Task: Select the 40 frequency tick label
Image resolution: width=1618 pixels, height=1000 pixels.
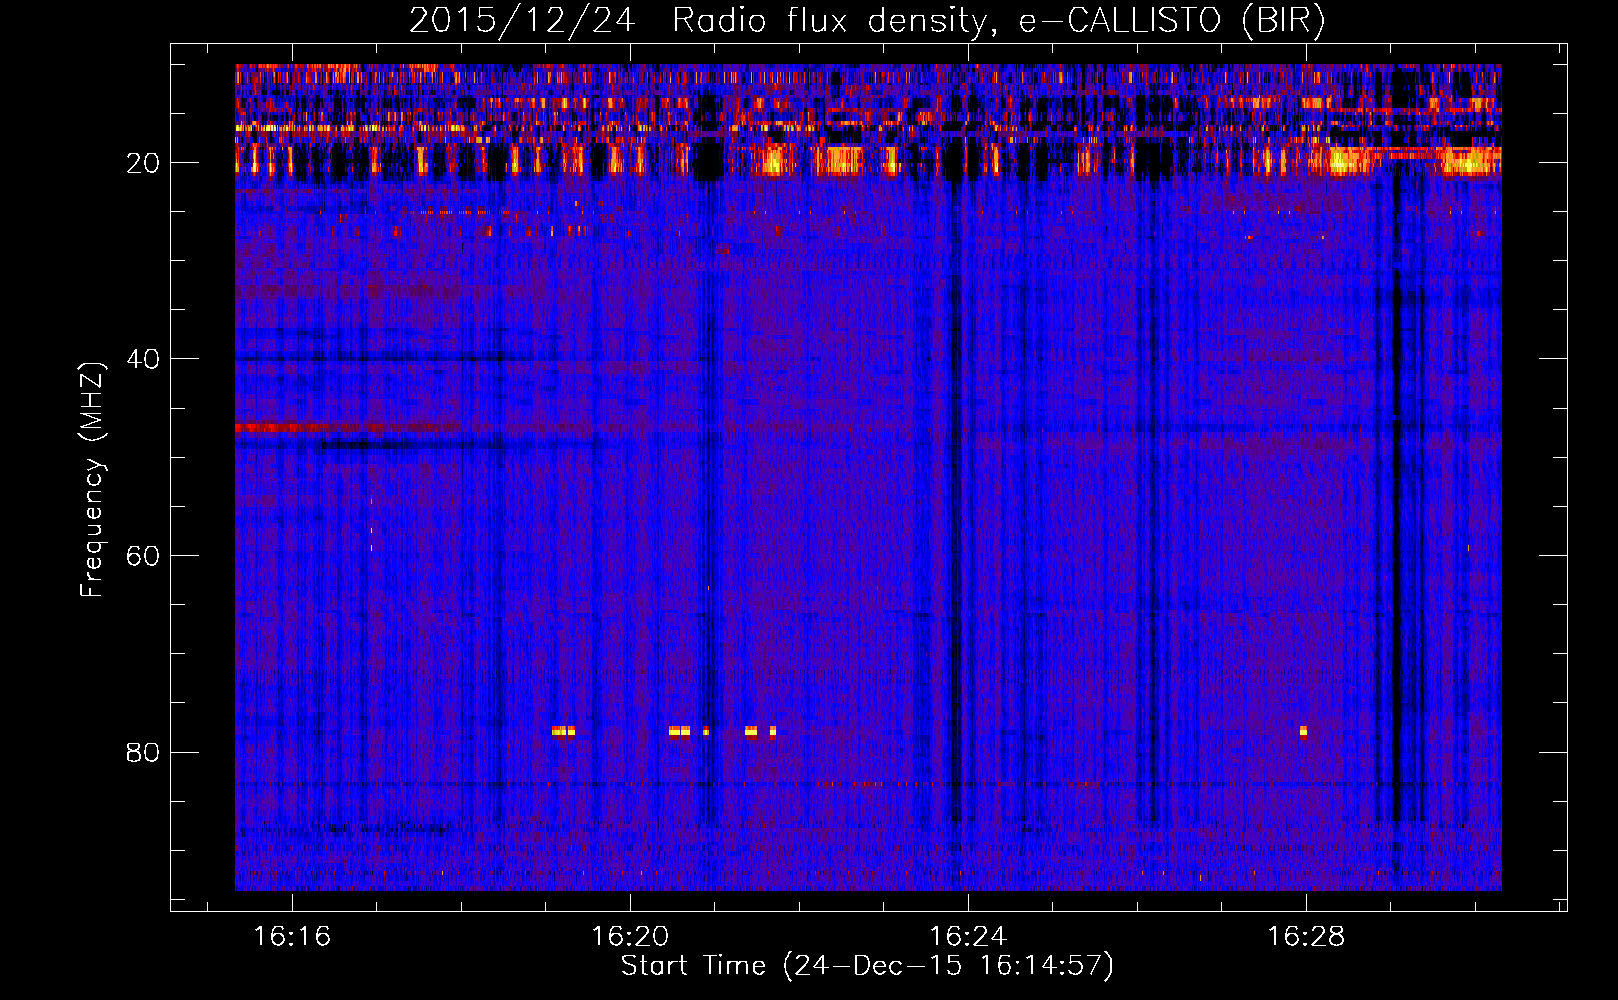Action: [144, 358]
